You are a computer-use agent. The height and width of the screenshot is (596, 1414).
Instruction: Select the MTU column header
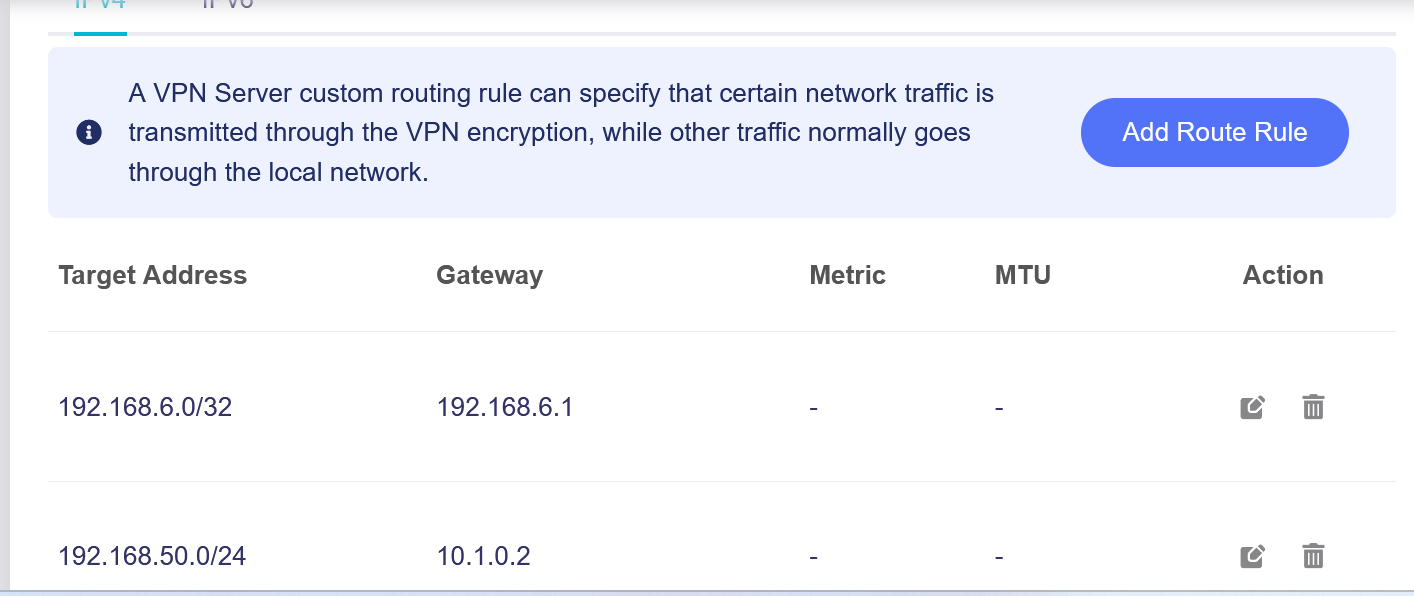tap(1022, 275)
